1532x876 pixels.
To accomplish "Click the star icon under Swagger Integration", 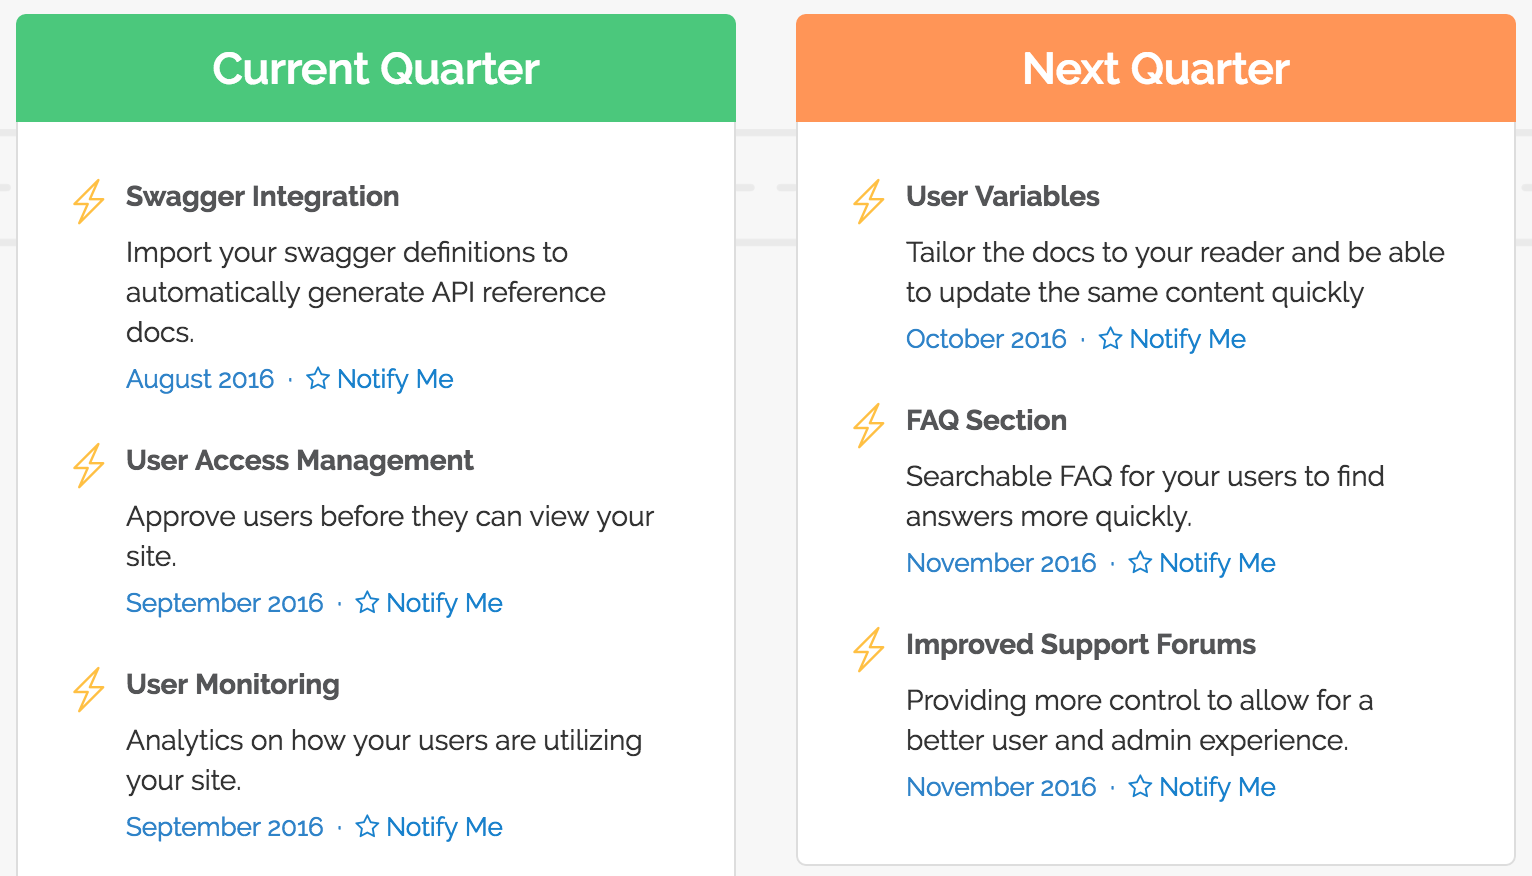I will click(x=318, y=378).
